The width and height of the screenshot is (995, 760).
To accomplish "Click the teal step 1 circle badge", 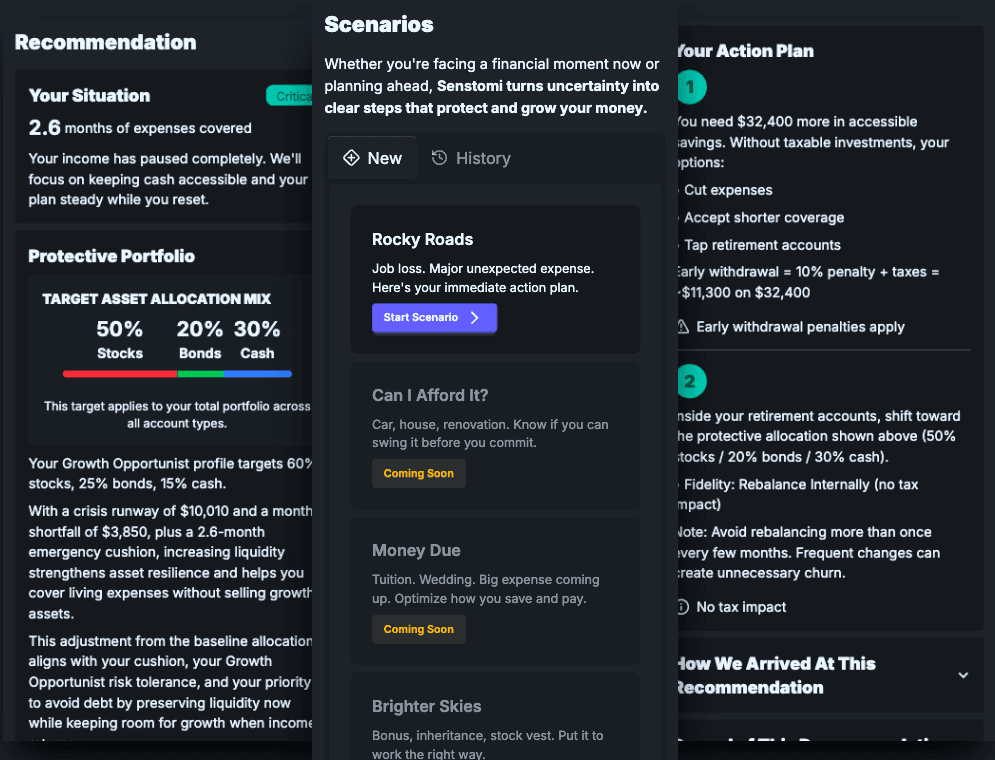I will pyautogui.click(x=690, y=87).
